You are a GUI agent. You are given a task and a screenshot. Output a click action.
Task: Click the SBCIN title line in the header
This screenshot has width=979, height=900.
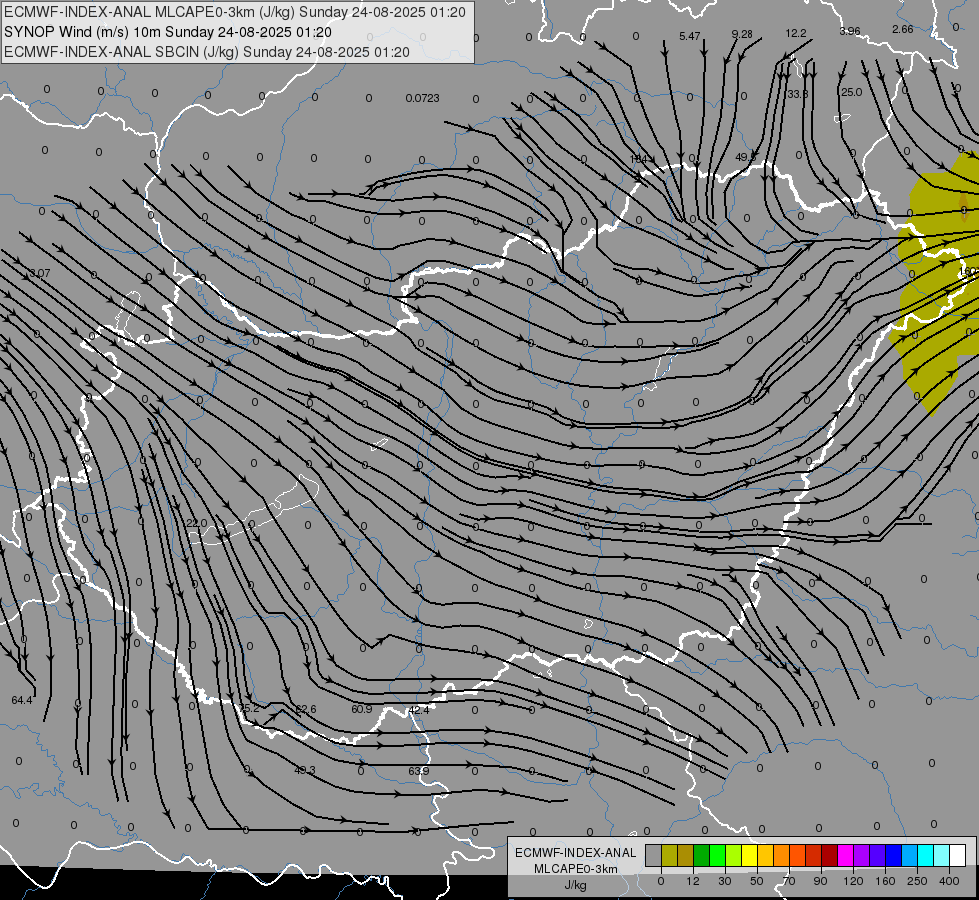pyautogui.click(x=207, y=52)
